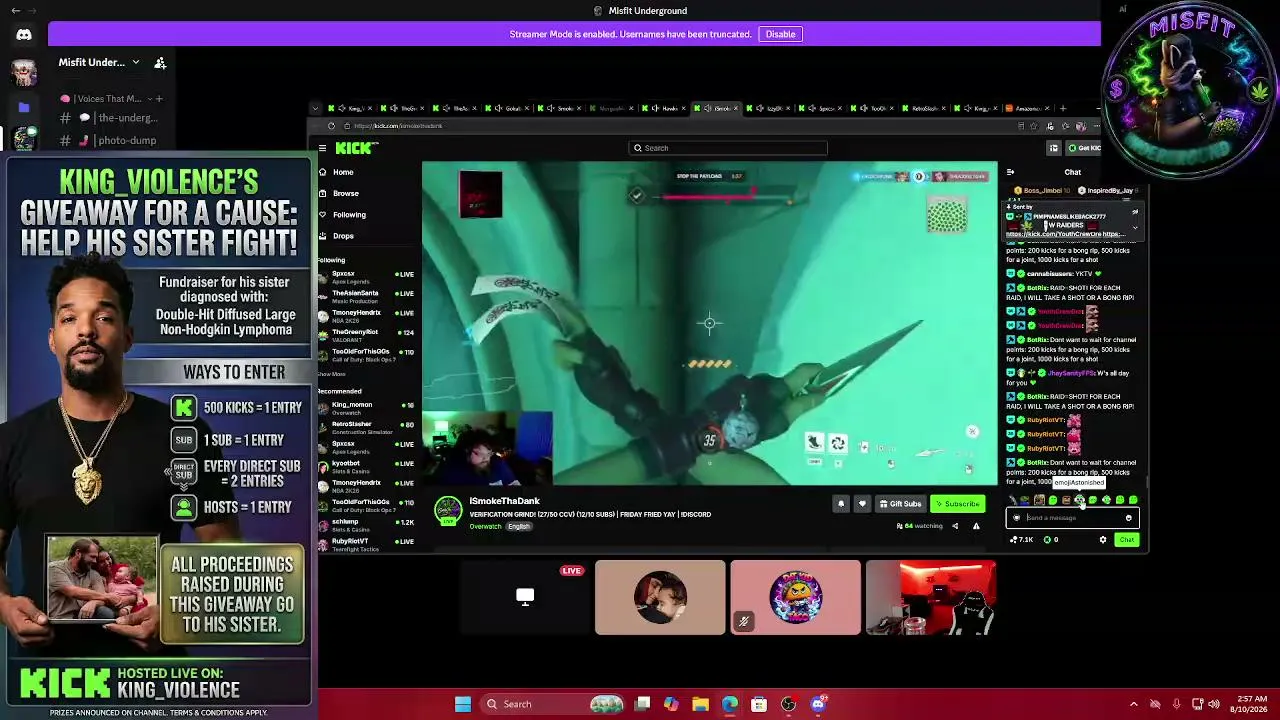This screenshot has height=720, width=1280.
Task: Select the muted participant tile with cartoon avatar
Action: (x=795, y=598)
